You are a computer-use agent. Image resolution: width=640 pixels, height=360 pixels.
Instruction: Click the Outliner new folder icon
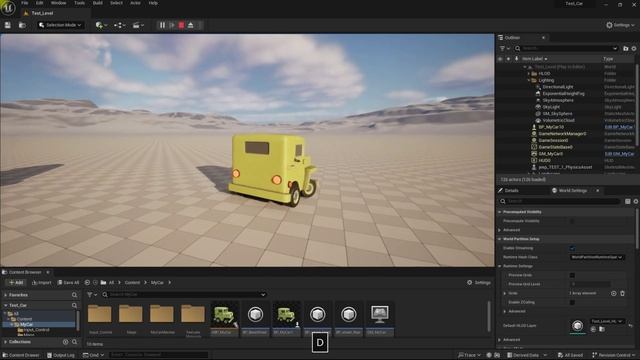[626, 49]
